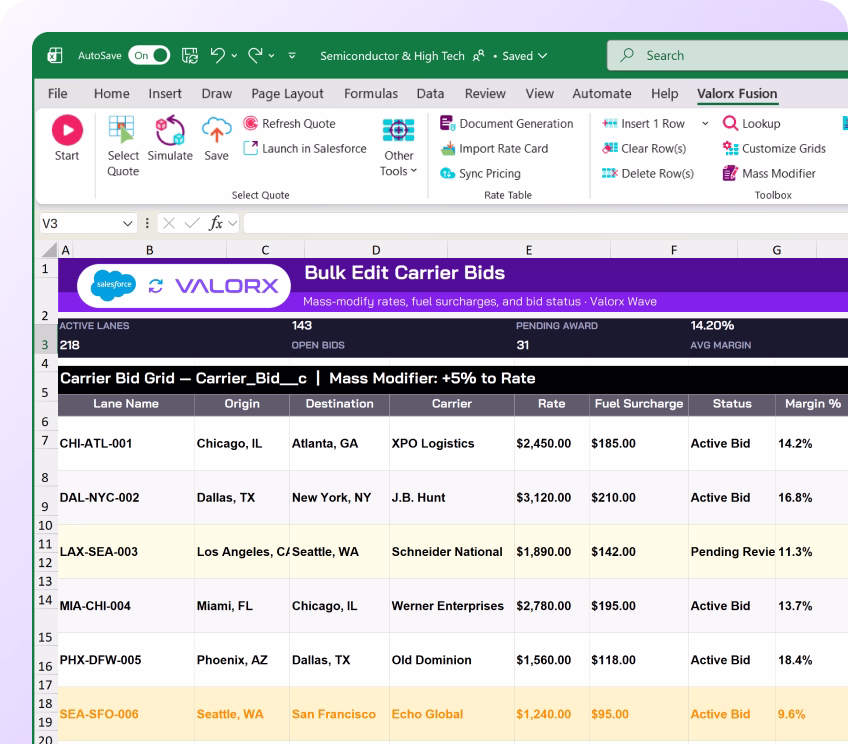Open the View tab
The height and width of the screenshot is (744, 848).
click(540, 94)
